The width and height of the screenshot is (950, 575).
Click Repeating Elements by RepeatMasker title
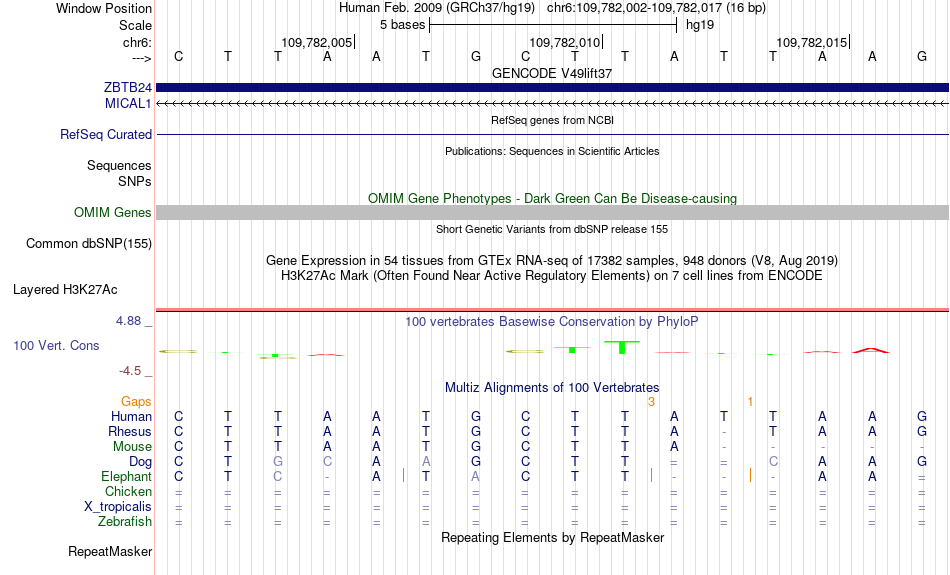(552, 537)
